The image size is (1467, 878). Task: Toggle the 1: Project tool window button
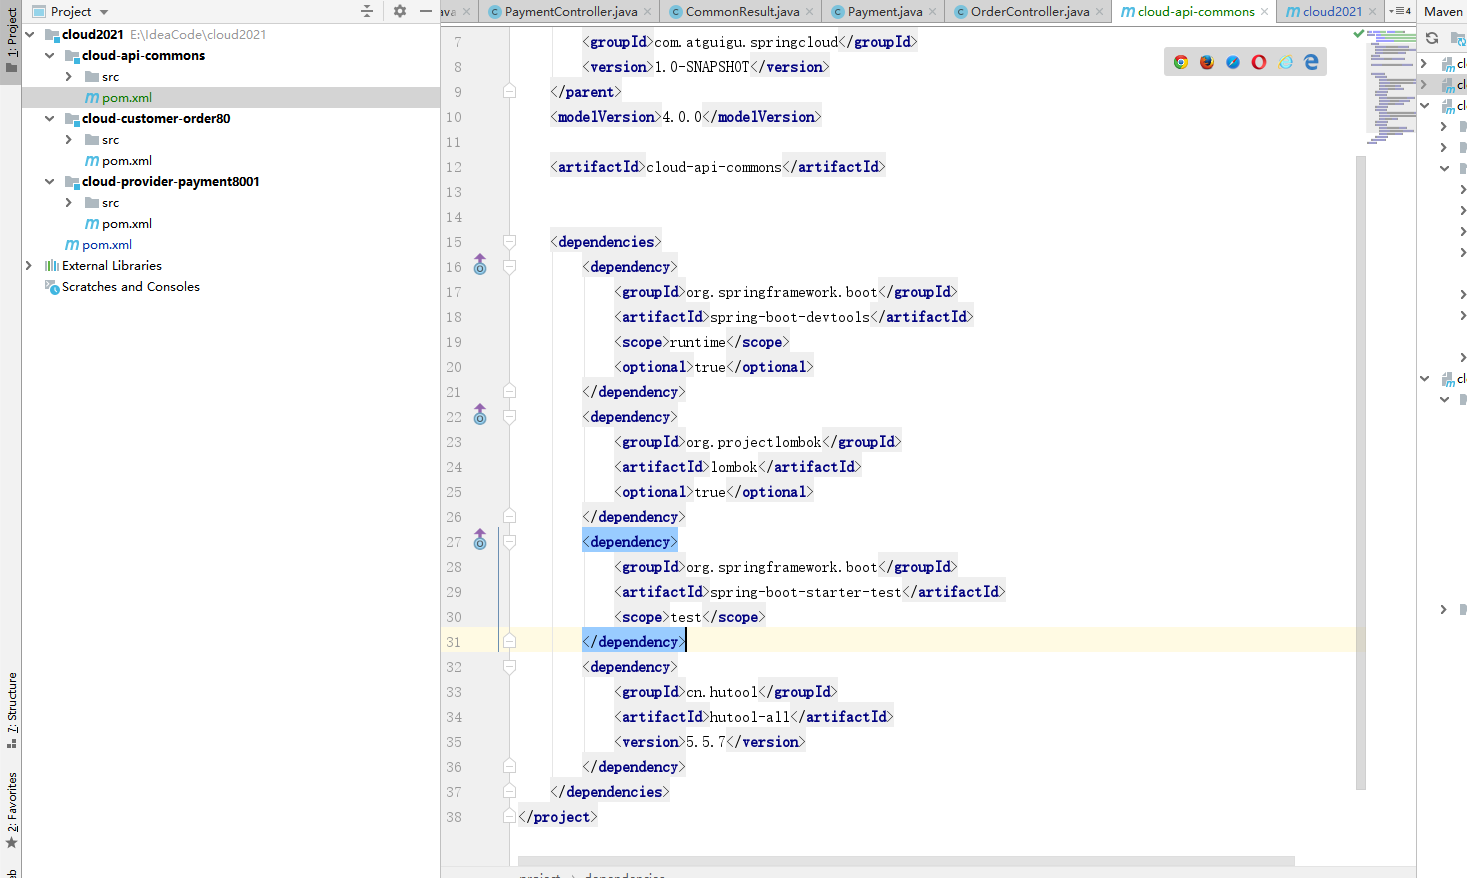[11, 40]
